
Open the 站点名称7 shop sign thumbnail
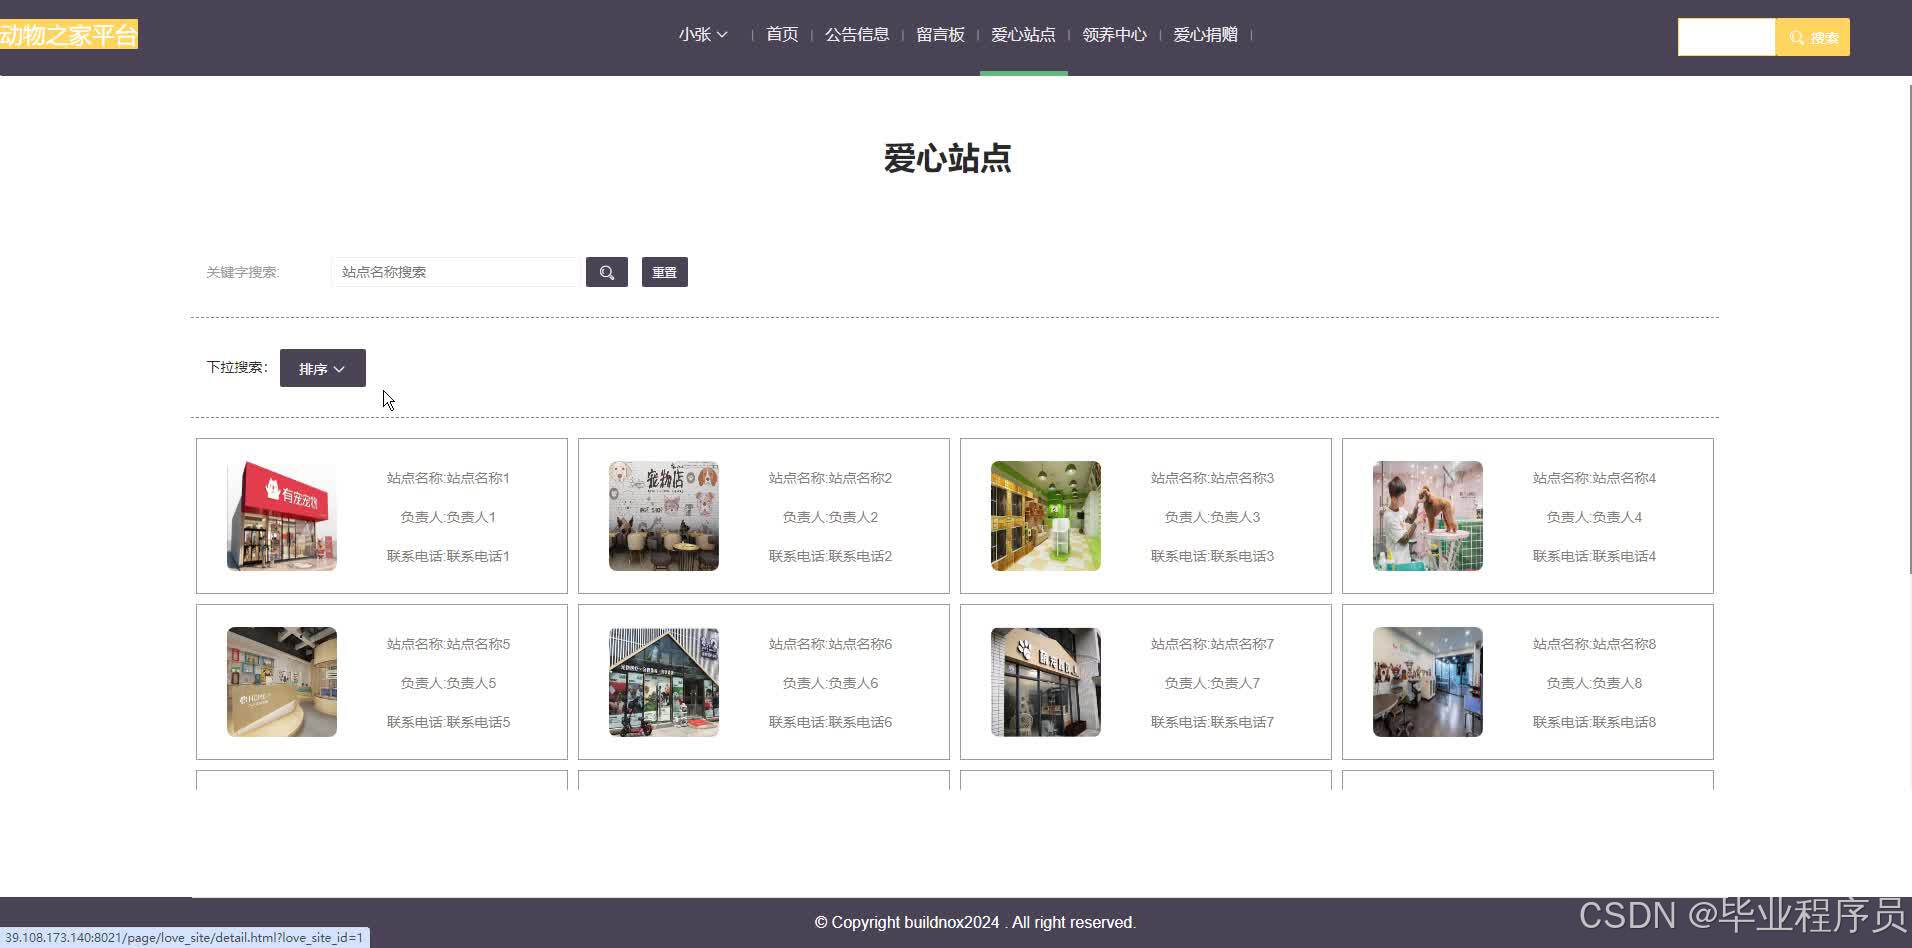1046,682
